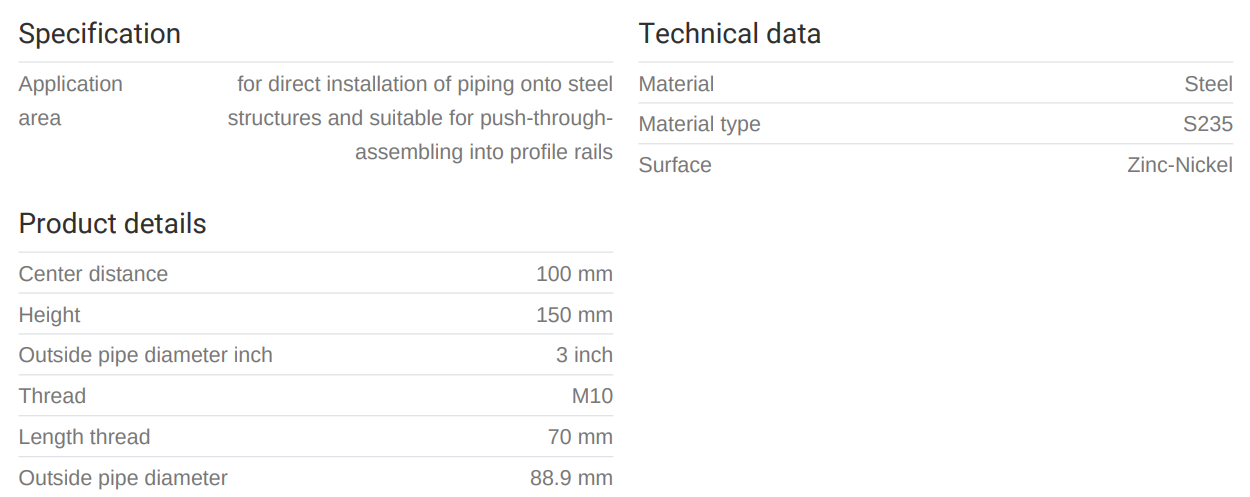Click the 3 inch pipe diameter value
Image resolution: width=1250 pixels, height=497 pixels.
584,355
